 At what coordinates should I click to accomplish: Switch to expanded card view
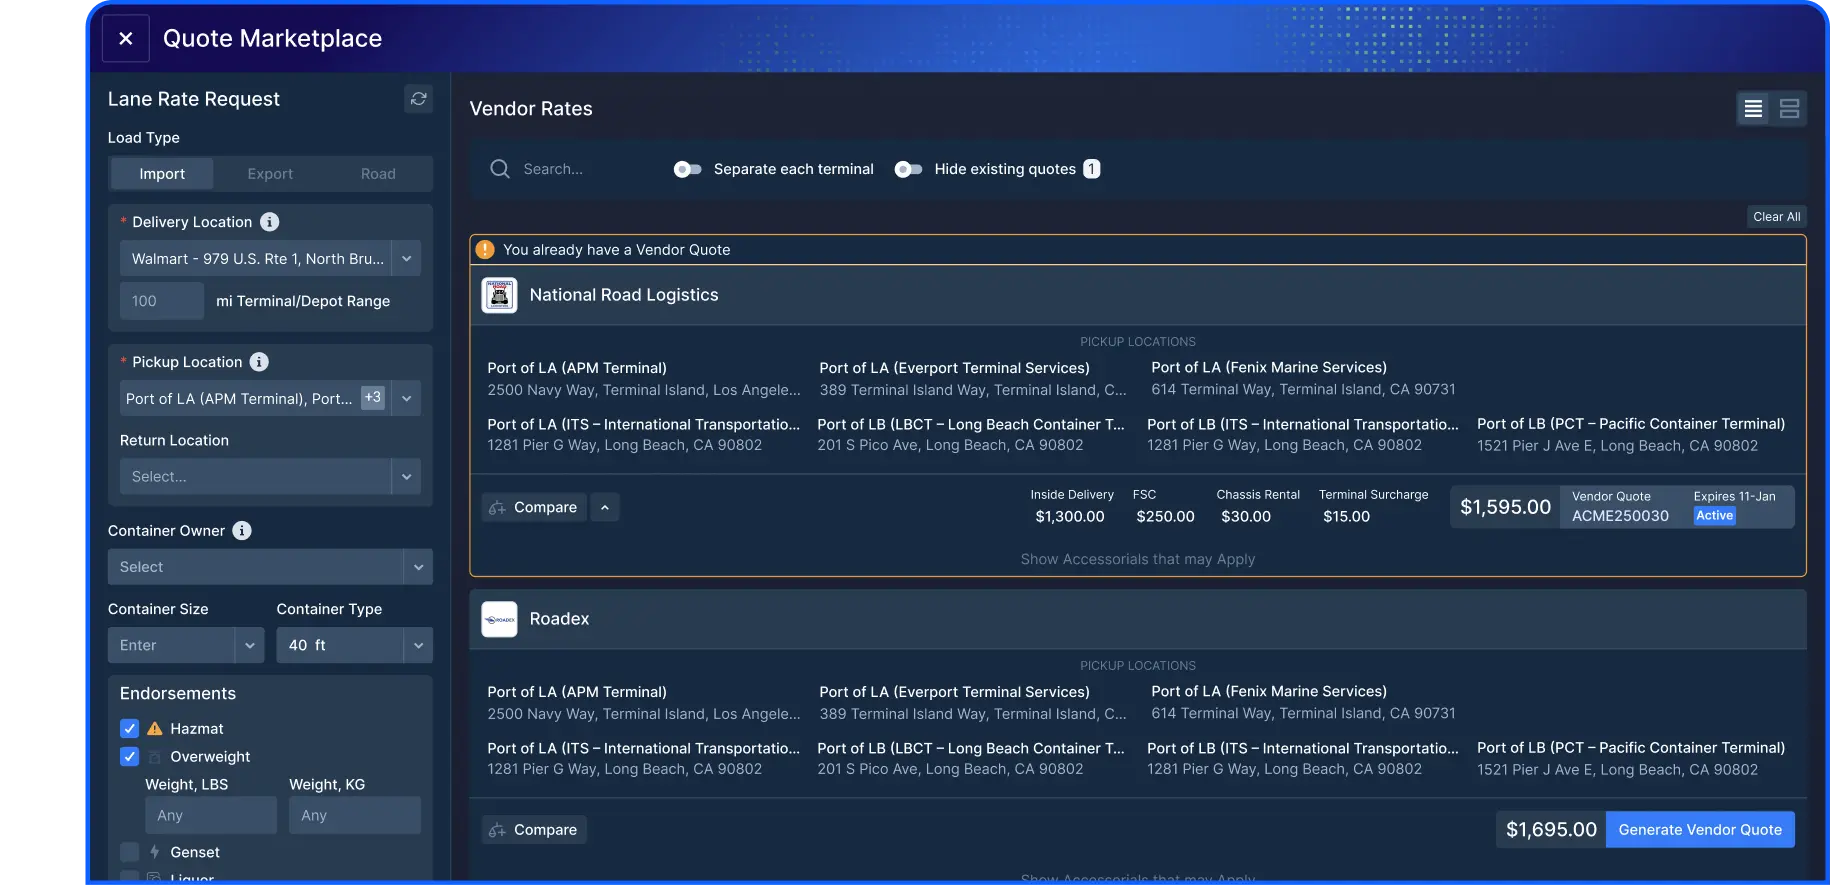tap(1790, 109)
